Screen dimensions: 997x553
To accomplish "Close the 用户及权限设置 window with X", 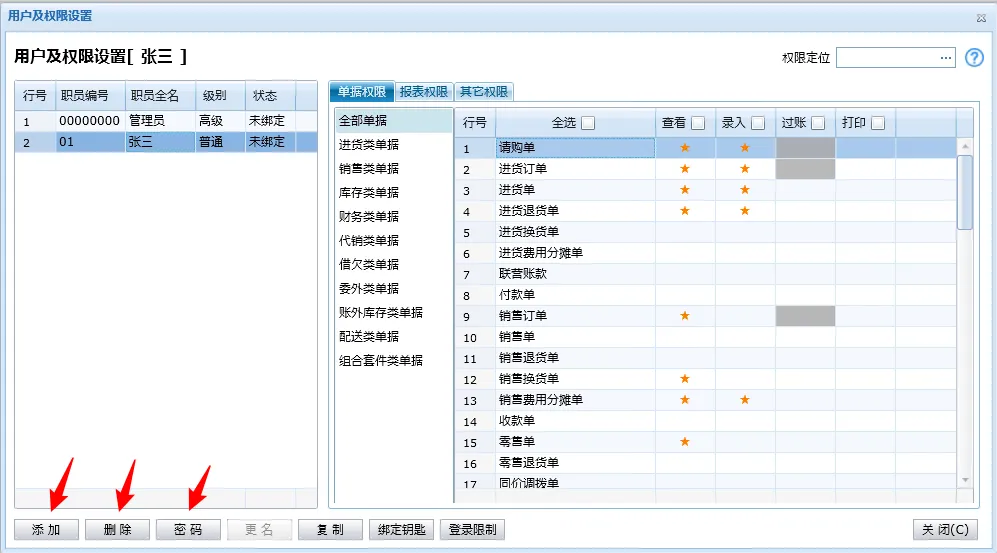I will tap(981, 18).
